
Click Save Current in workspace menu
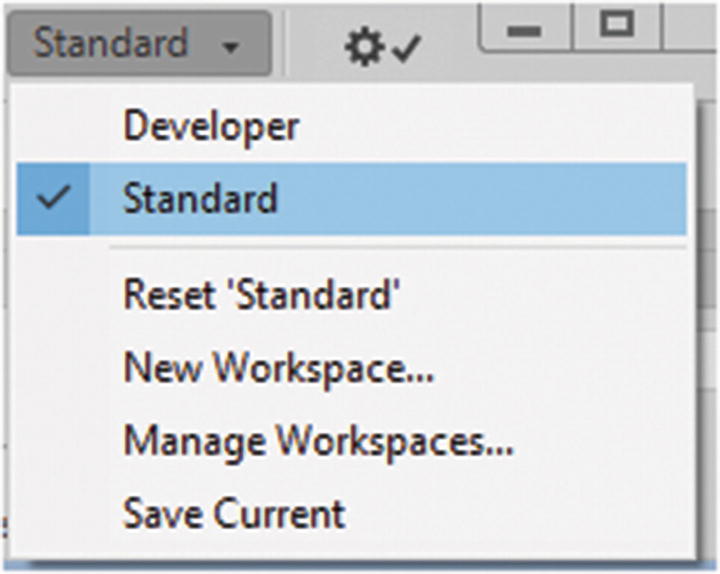coord(234,512)
